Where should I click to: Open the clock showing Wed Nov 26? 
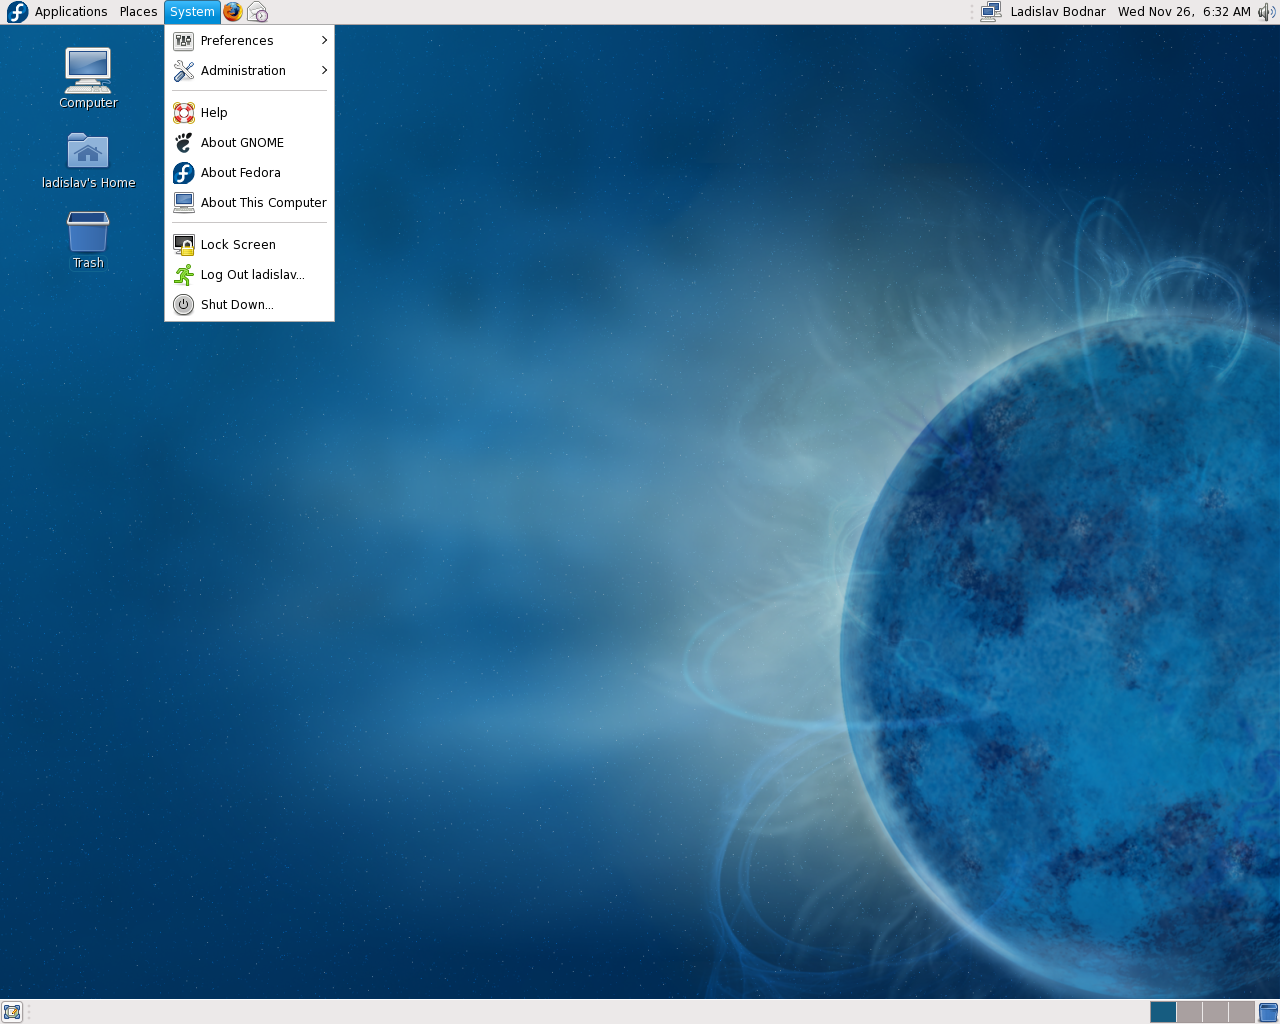tap(1184, 12)
